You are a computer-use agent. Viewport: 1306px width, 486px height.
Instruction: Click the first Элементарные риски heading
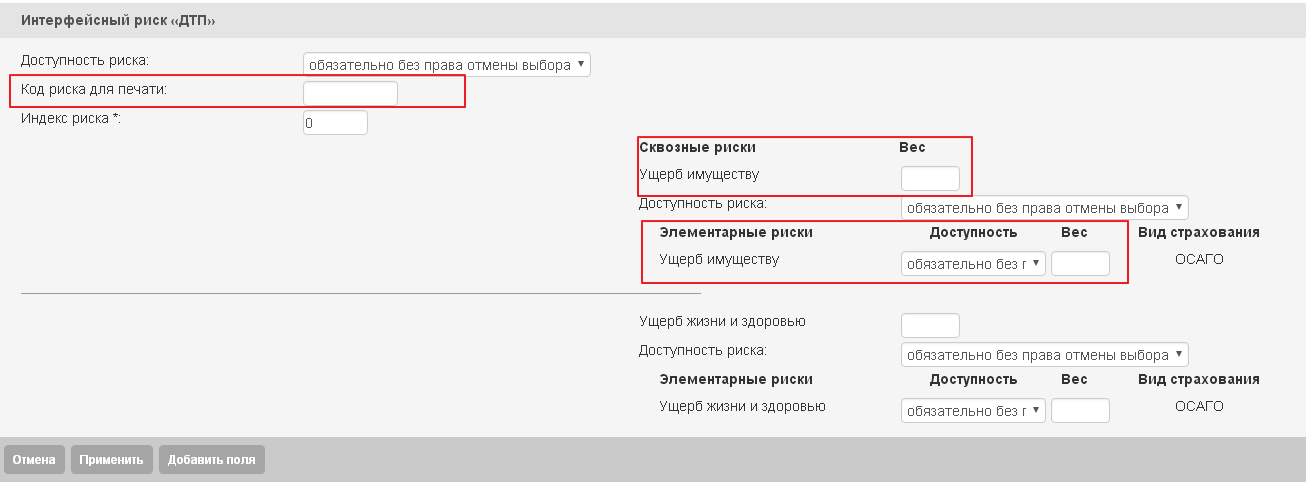736,232
